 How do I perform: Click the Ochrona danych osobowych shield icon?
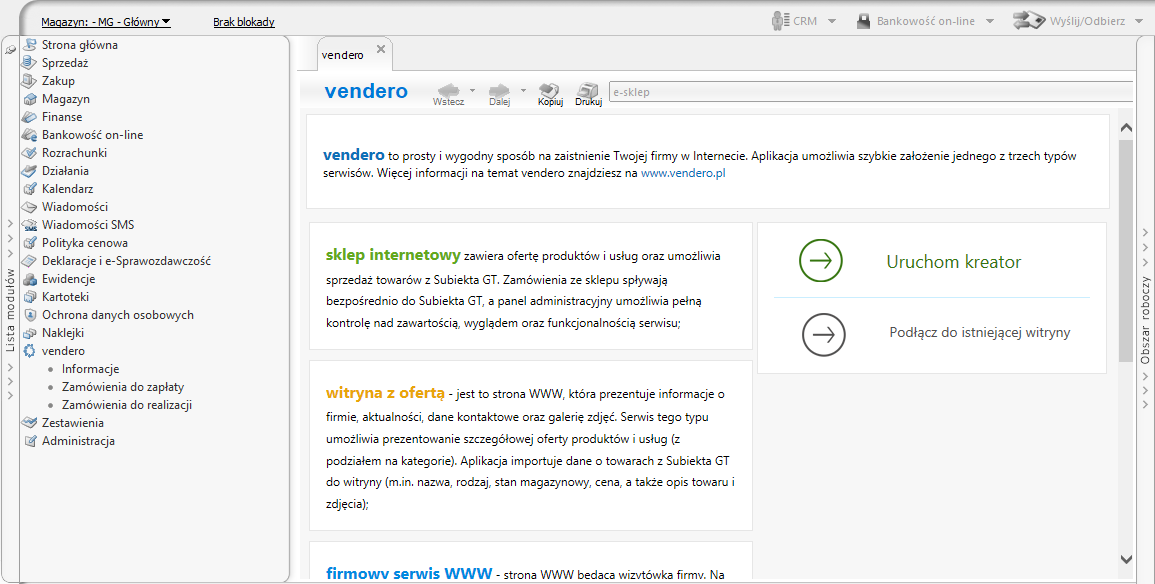coord(29,315)
